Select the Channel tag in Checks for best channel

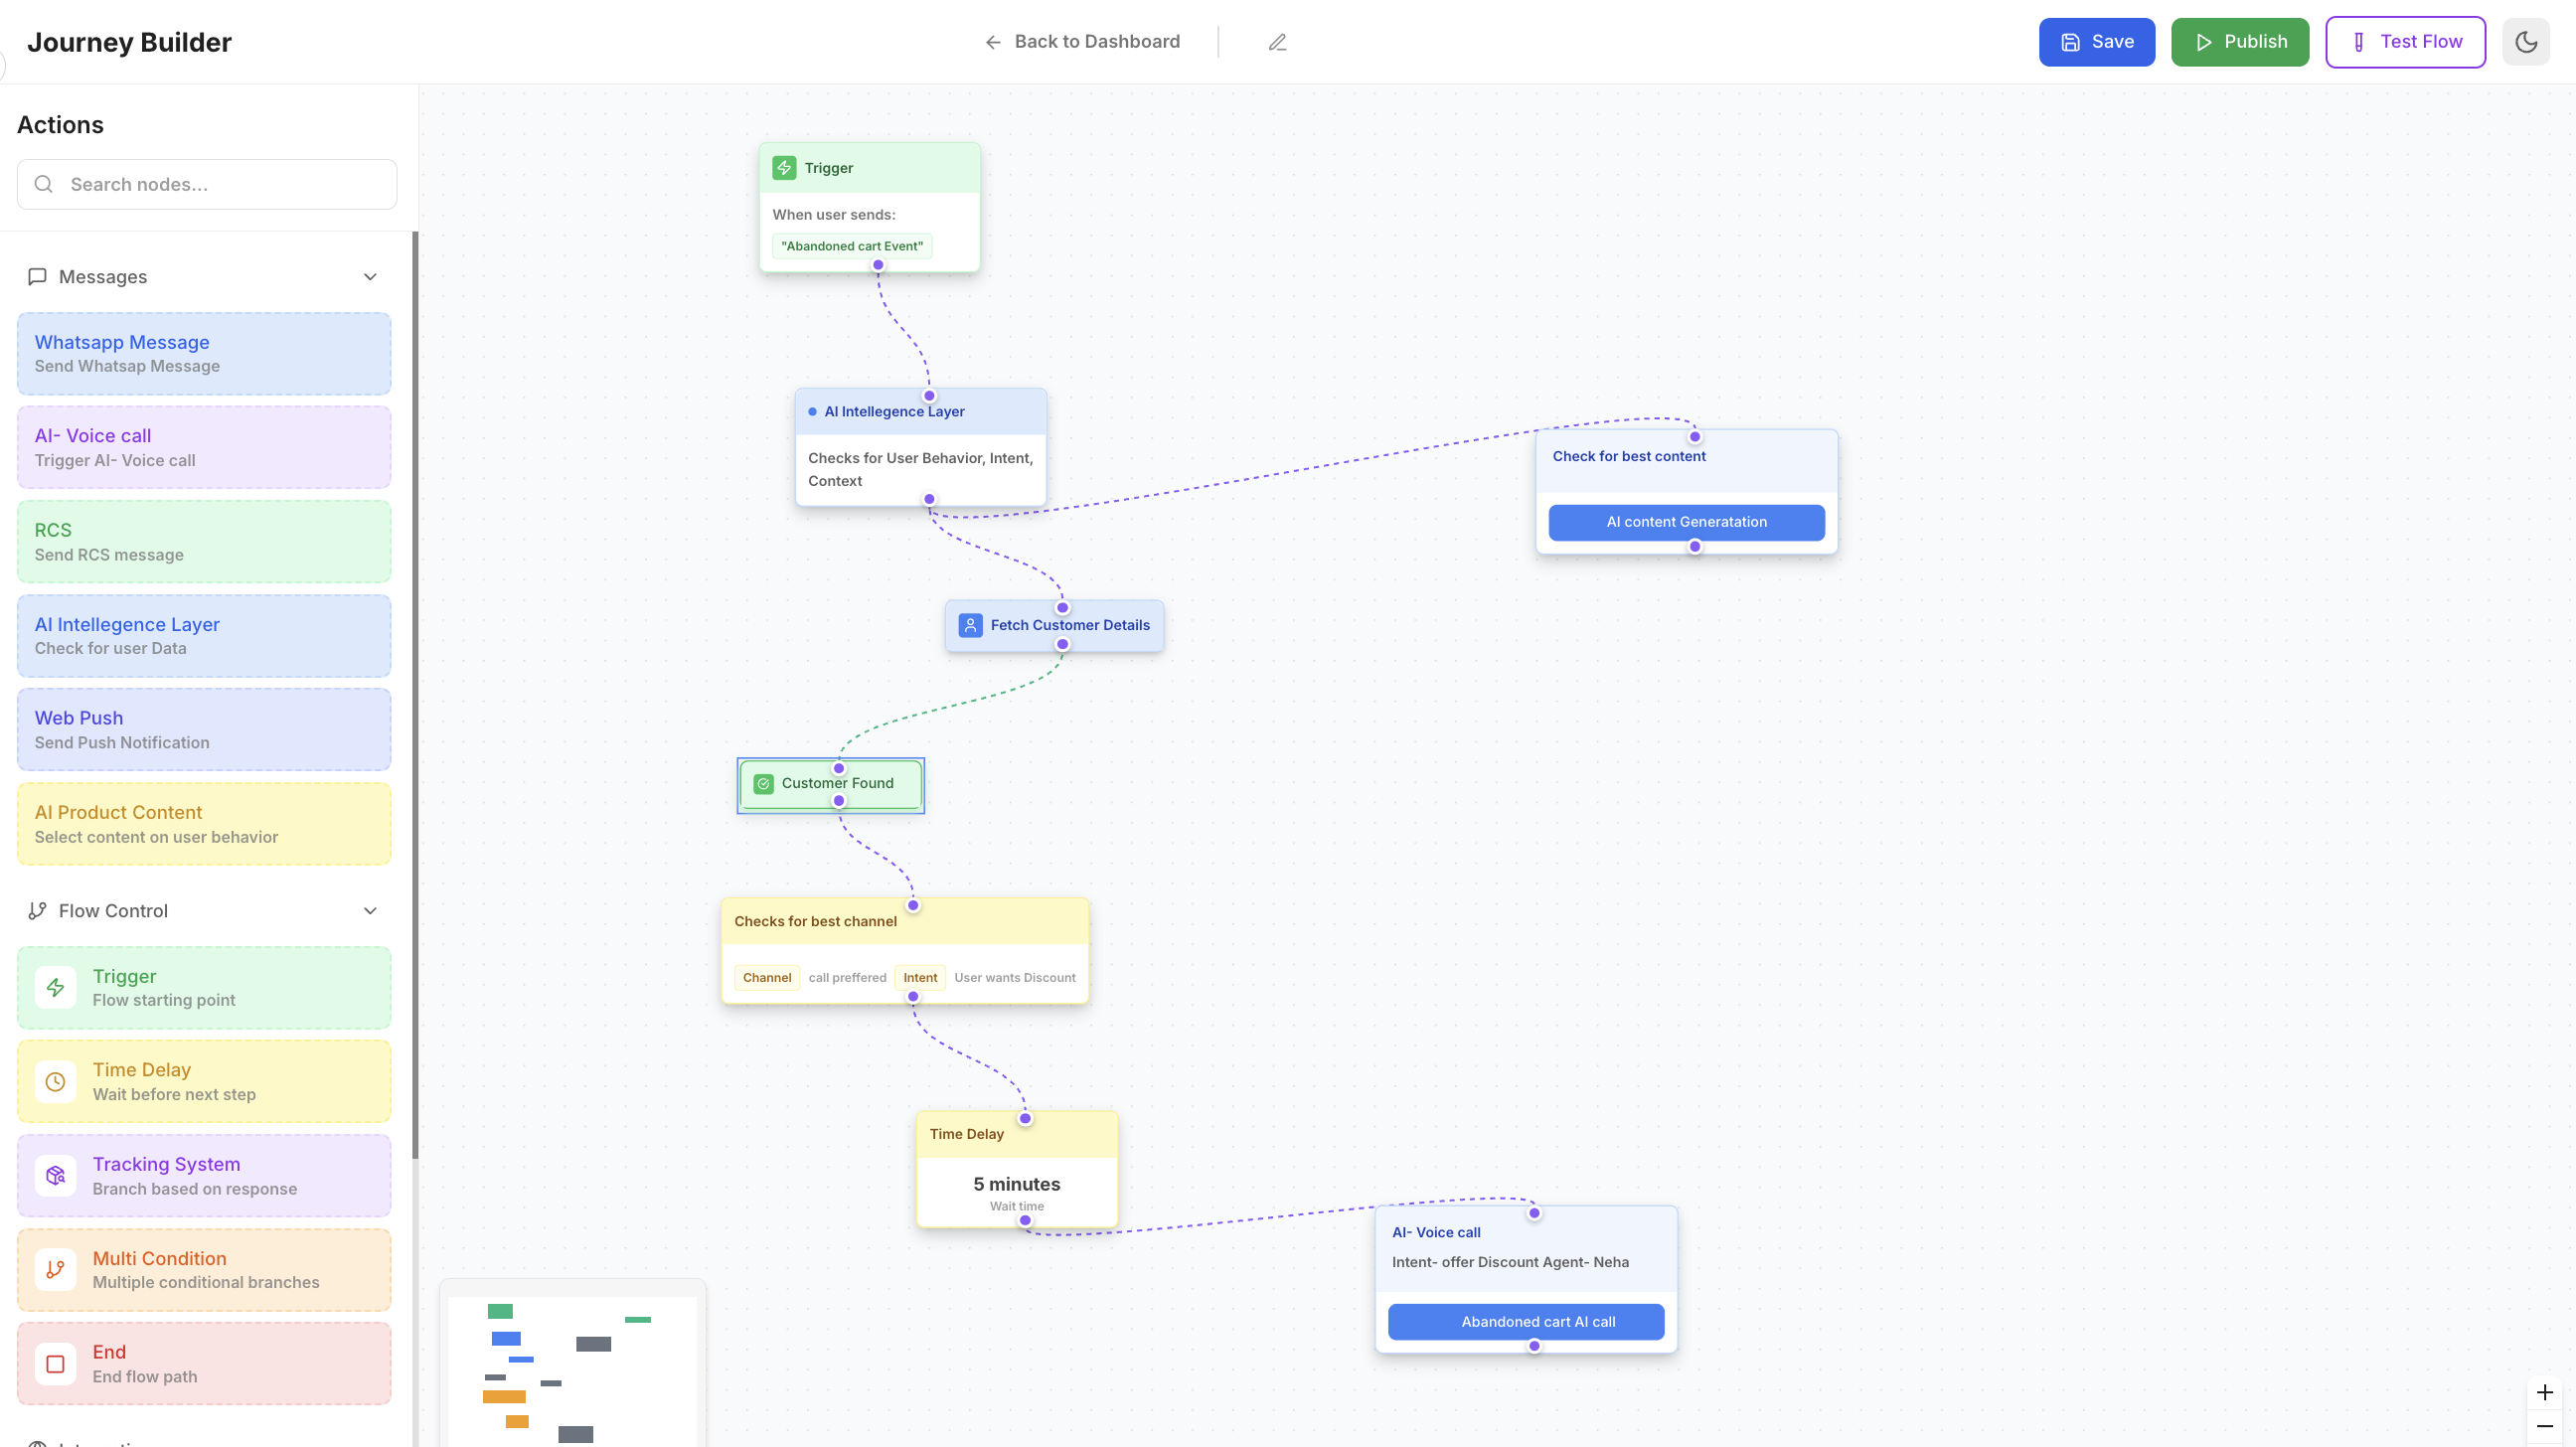point(766,977)
